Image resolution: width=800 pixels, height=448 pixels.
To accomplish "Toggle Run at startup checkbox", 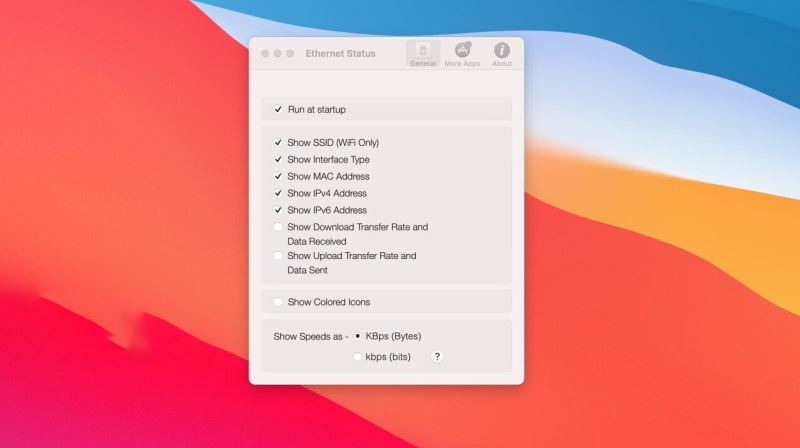I will (278, 109).
